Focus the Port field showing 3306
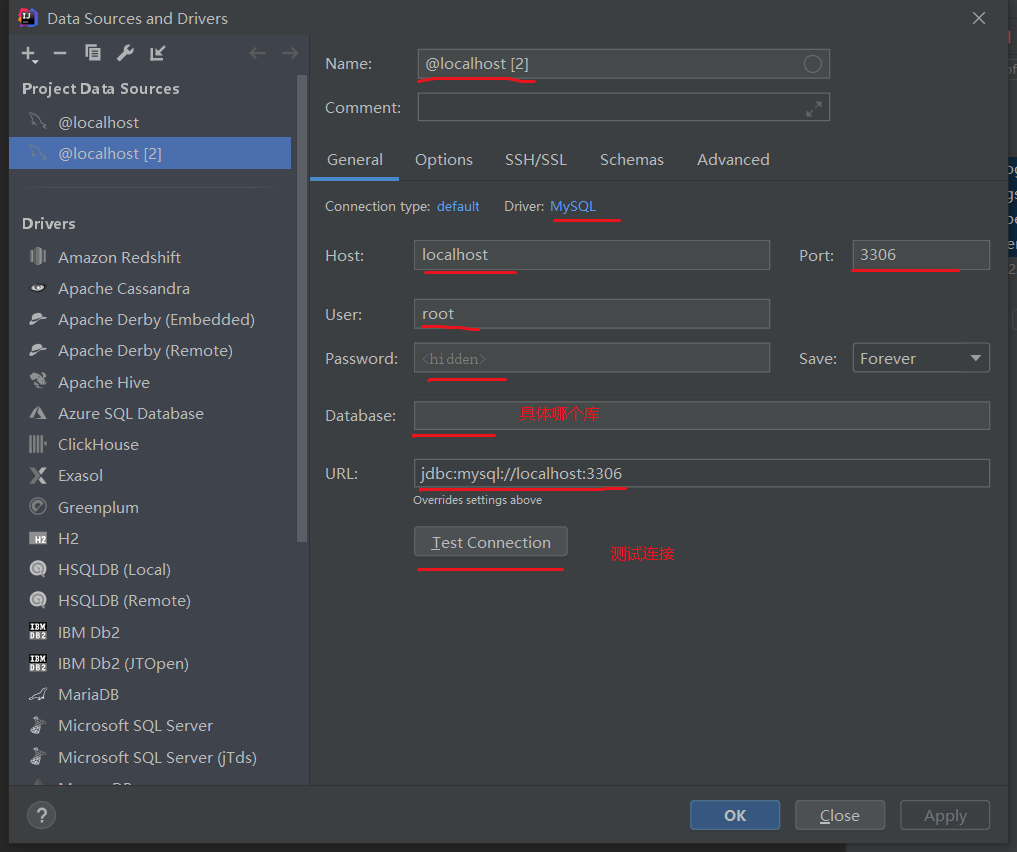The height and width of the screenshot is (852, 1017). (921, 255)
